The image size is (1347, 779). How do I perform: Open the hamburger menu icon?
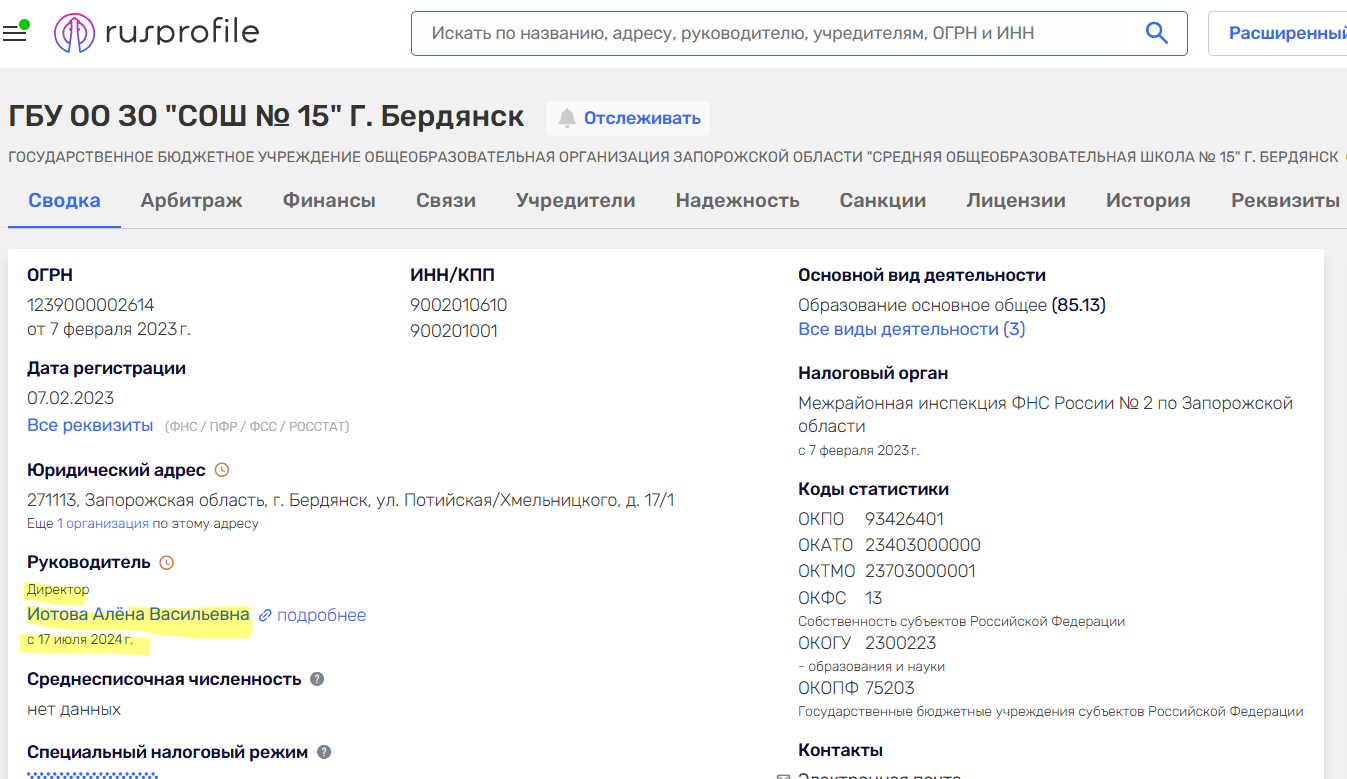(x=14, y=34)
